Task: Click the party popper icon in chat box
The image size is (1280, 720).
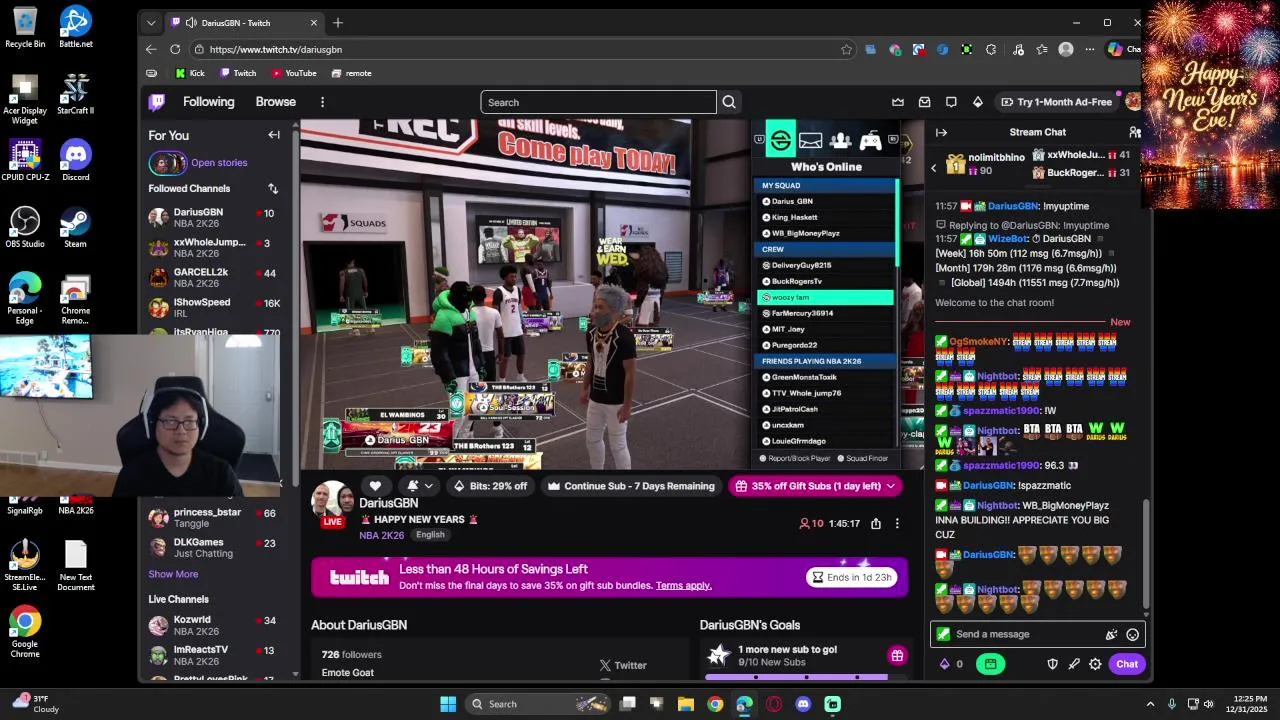Action: 1111,634
